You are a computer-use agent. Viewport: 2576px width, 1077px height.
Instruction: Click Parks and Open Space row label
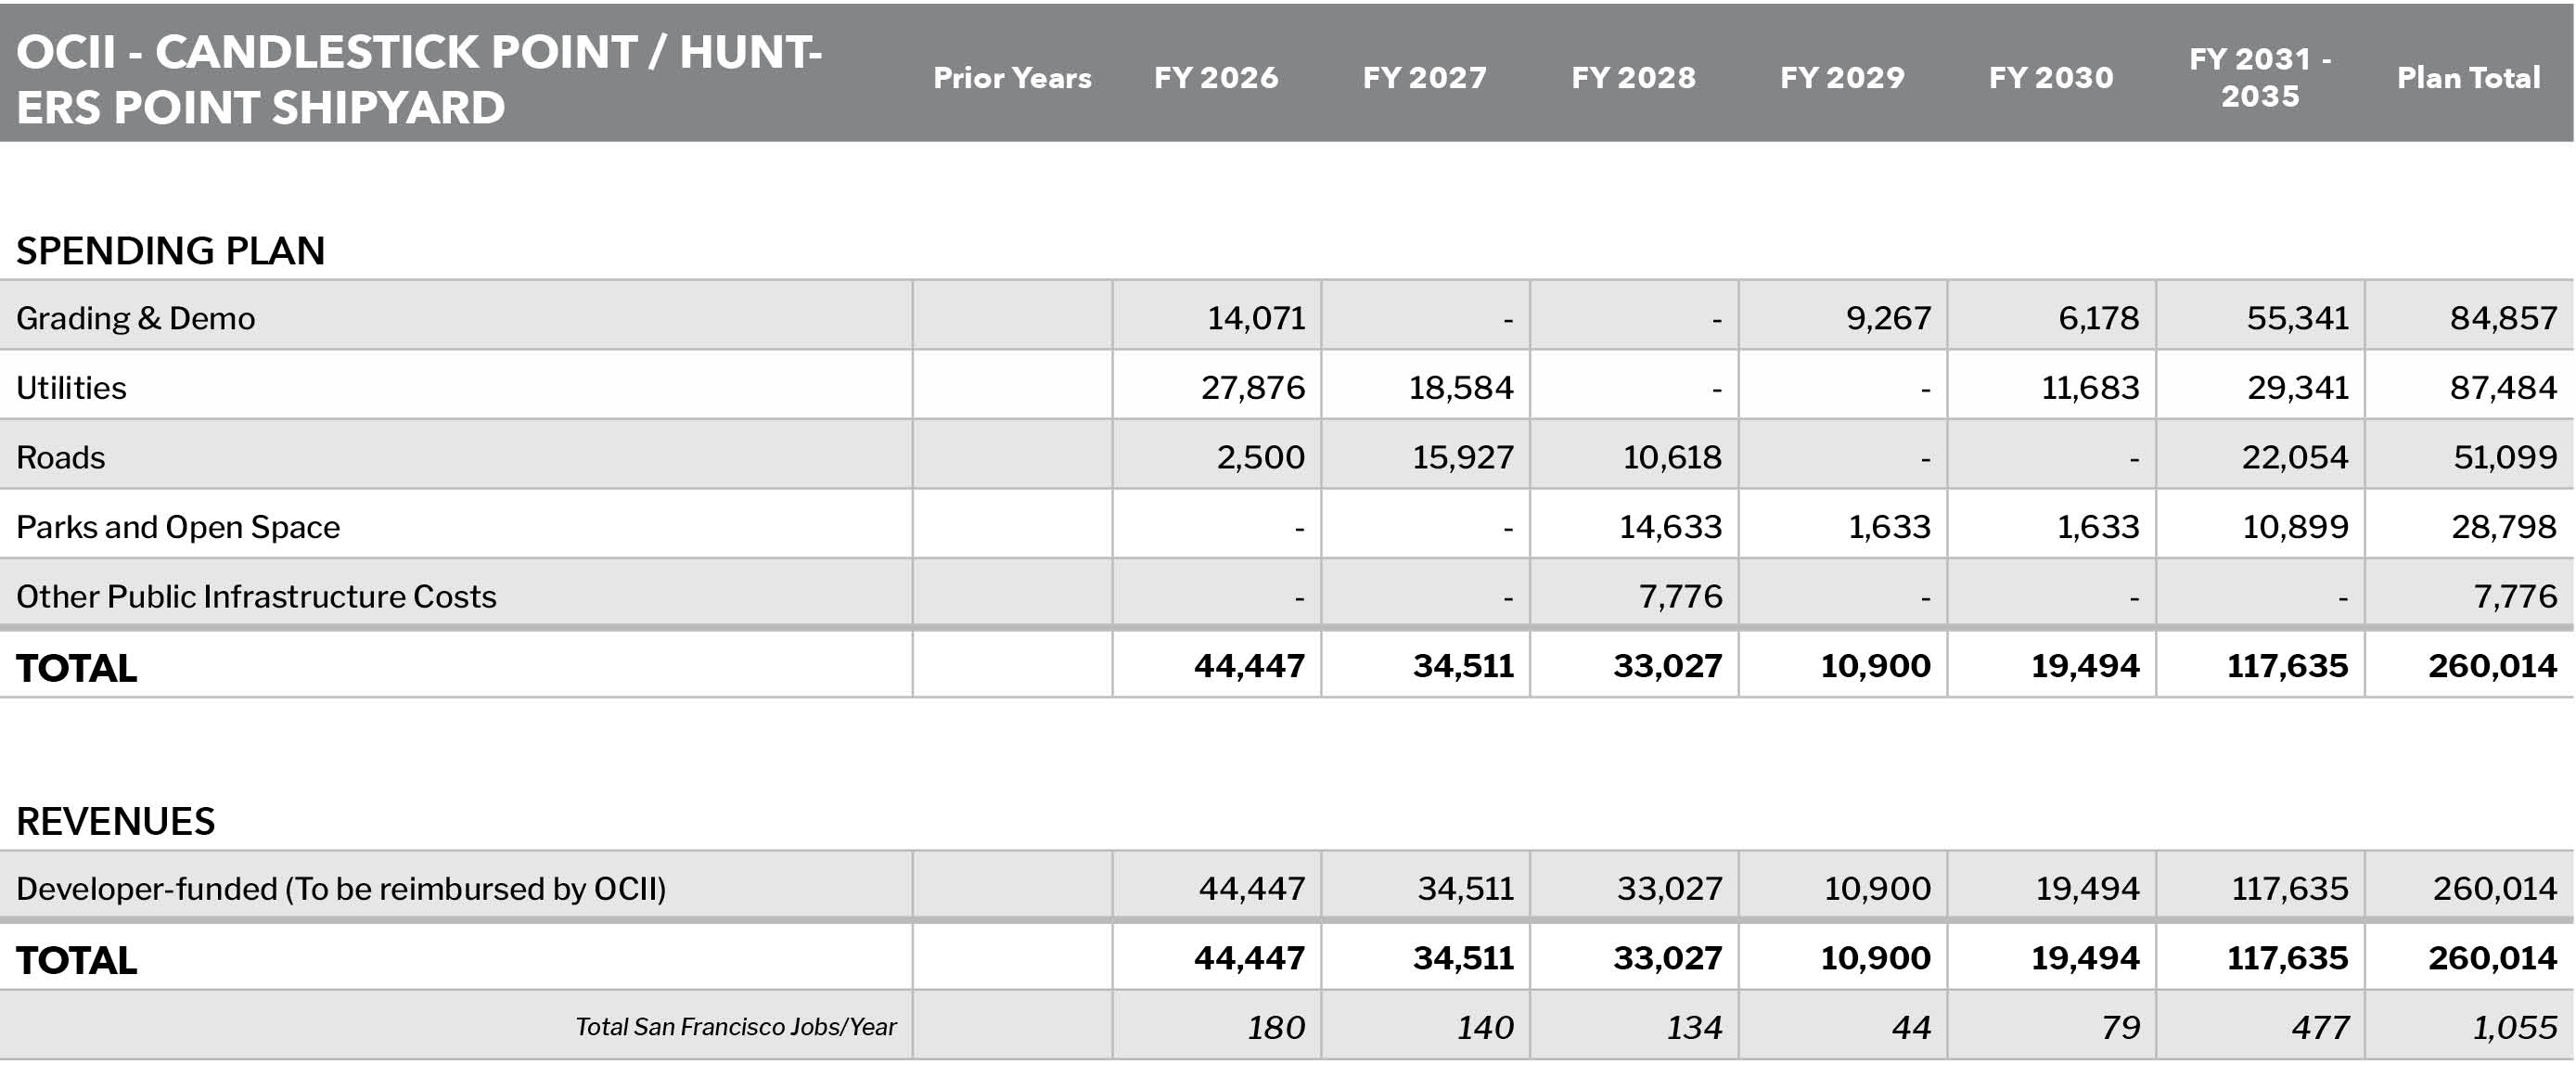click(178, 527)
